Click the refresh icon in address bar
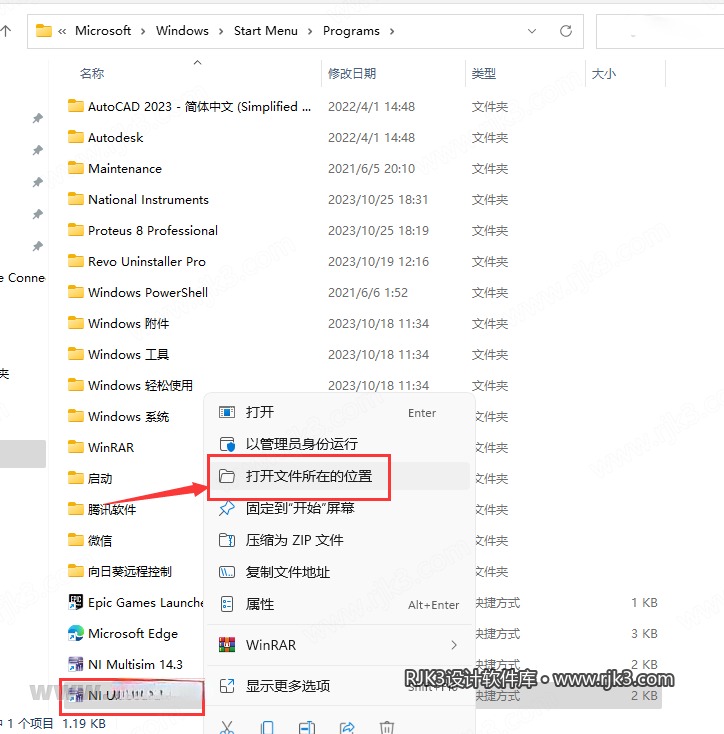The width and height of the screenshot is (724, 734). pyautogui.click(x=566, y=31)
